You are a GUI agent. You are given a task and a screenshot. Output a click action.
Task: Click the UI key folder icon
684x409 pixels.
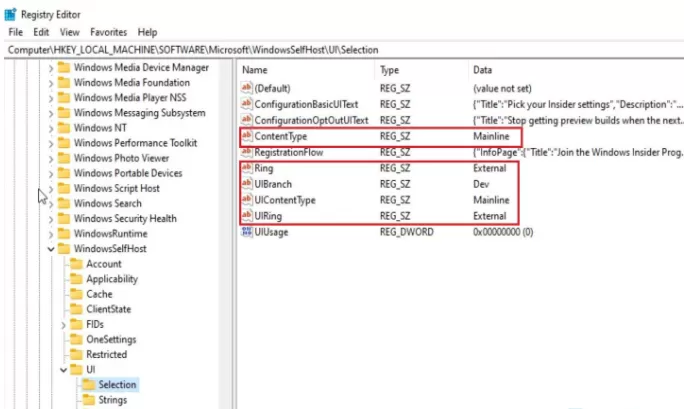(x=76, y=369)
